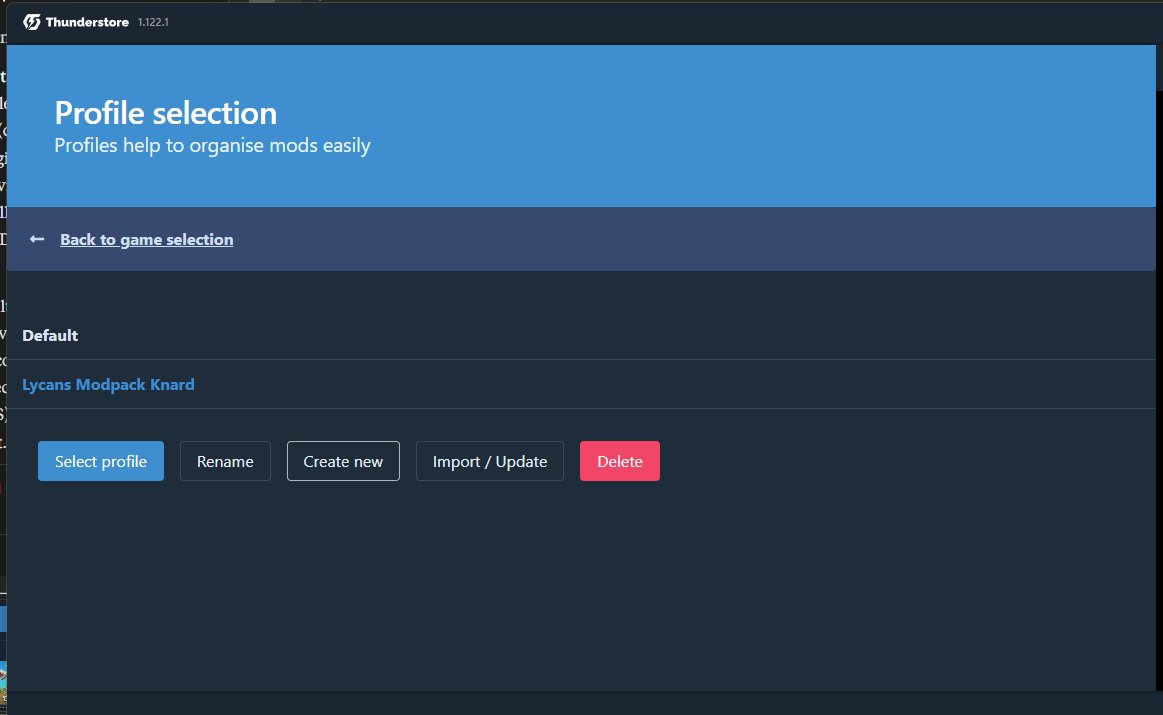Select the Default profile
The width and height of the screenshot is (1163, 715).
tap(581, 335)
